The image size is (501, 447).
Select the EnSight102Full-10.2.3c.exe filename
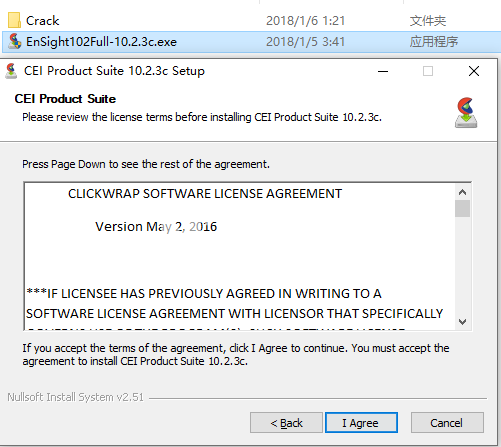[101, 42]
